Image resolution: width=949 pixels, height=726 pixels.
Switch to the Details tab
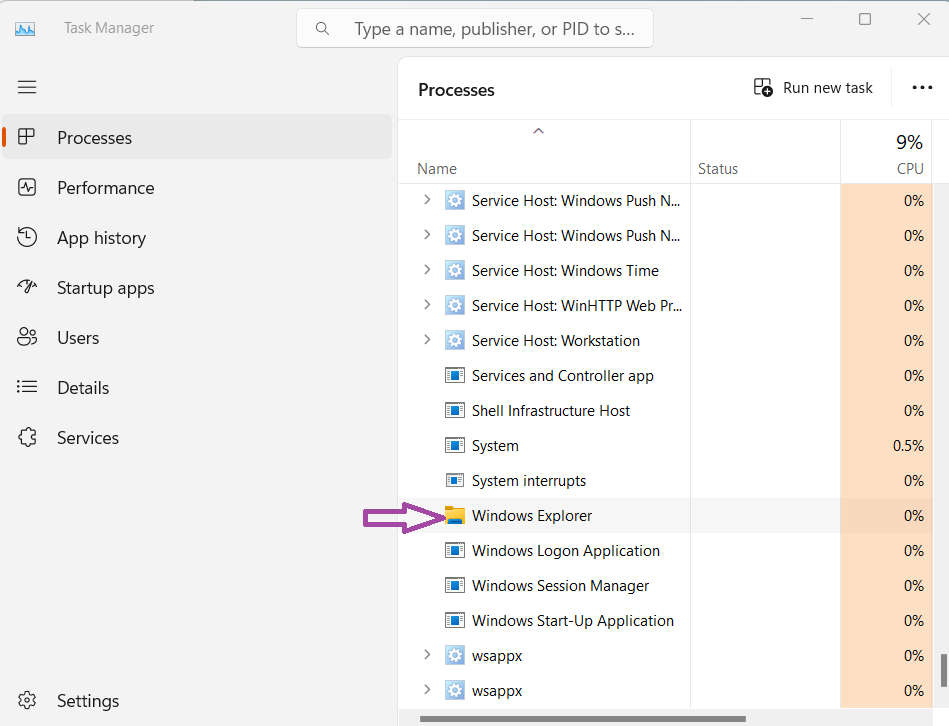pos(83,388)
